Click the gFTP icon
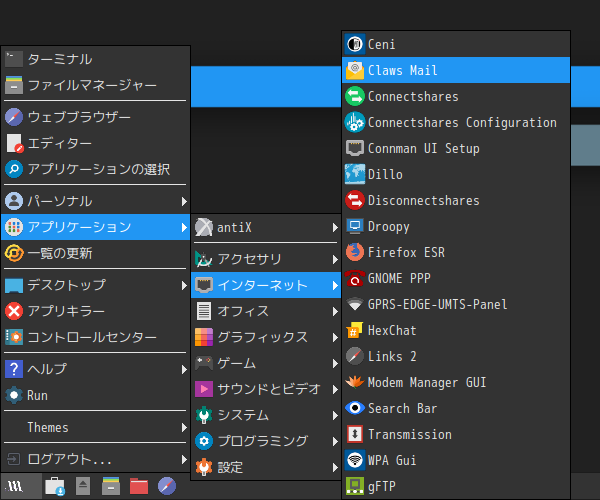 click(355, 487)
